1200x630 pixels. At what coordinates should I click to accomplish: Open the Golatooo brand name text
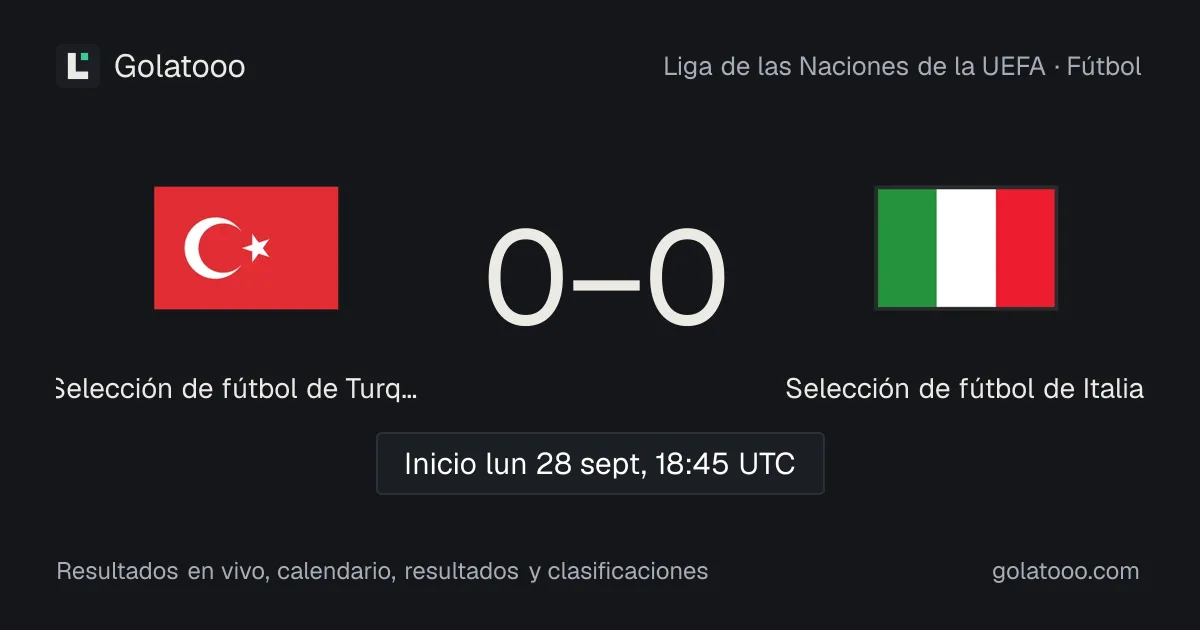[x=180, y=66]
